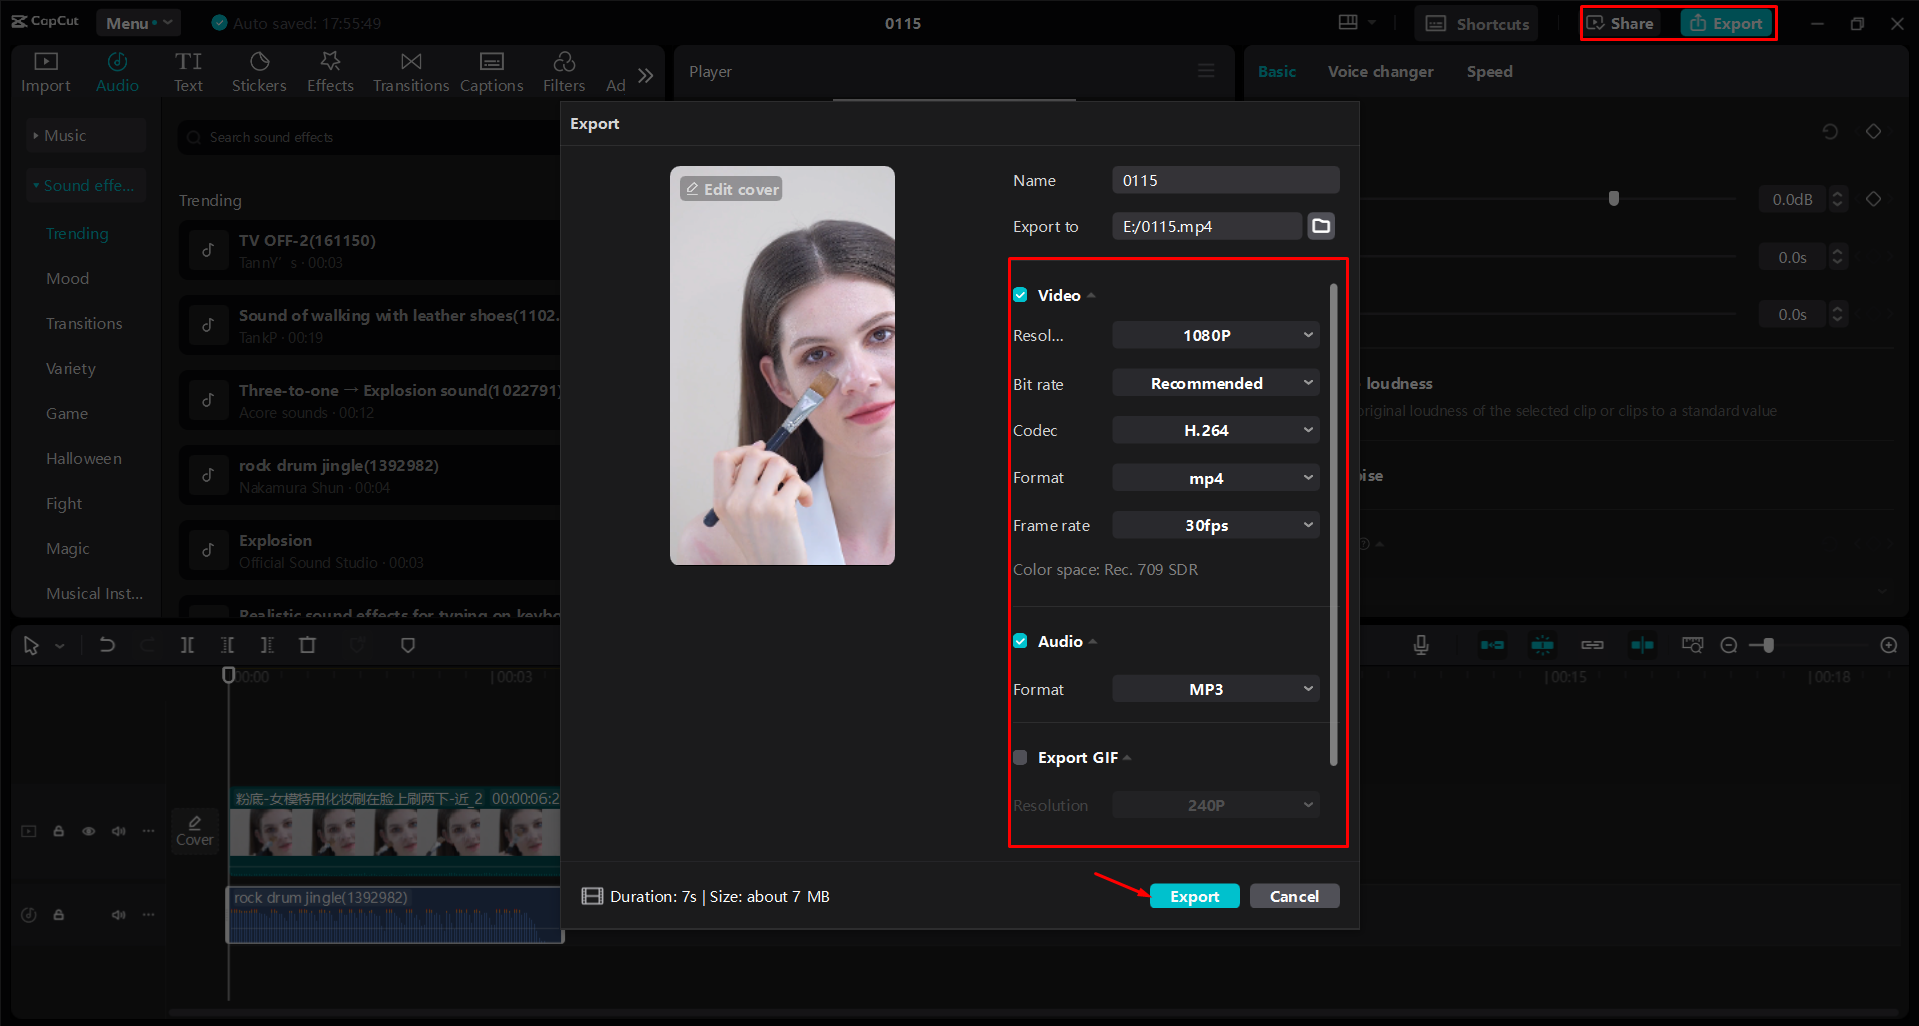
Task: Click the link clips icon
Action: click(x=1592, y=645)
